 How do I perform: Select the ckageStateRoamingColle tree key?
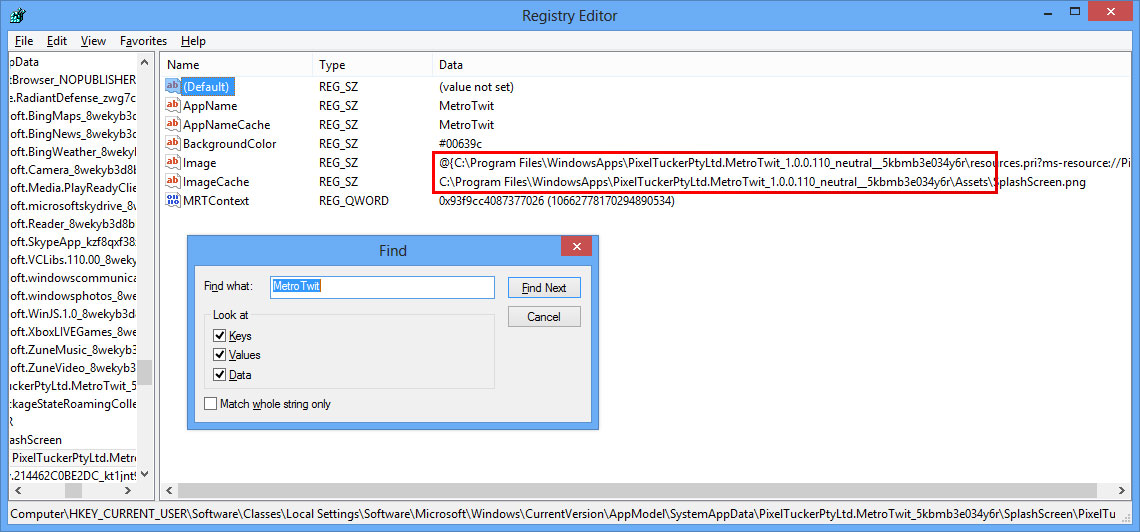coord(74,403)
